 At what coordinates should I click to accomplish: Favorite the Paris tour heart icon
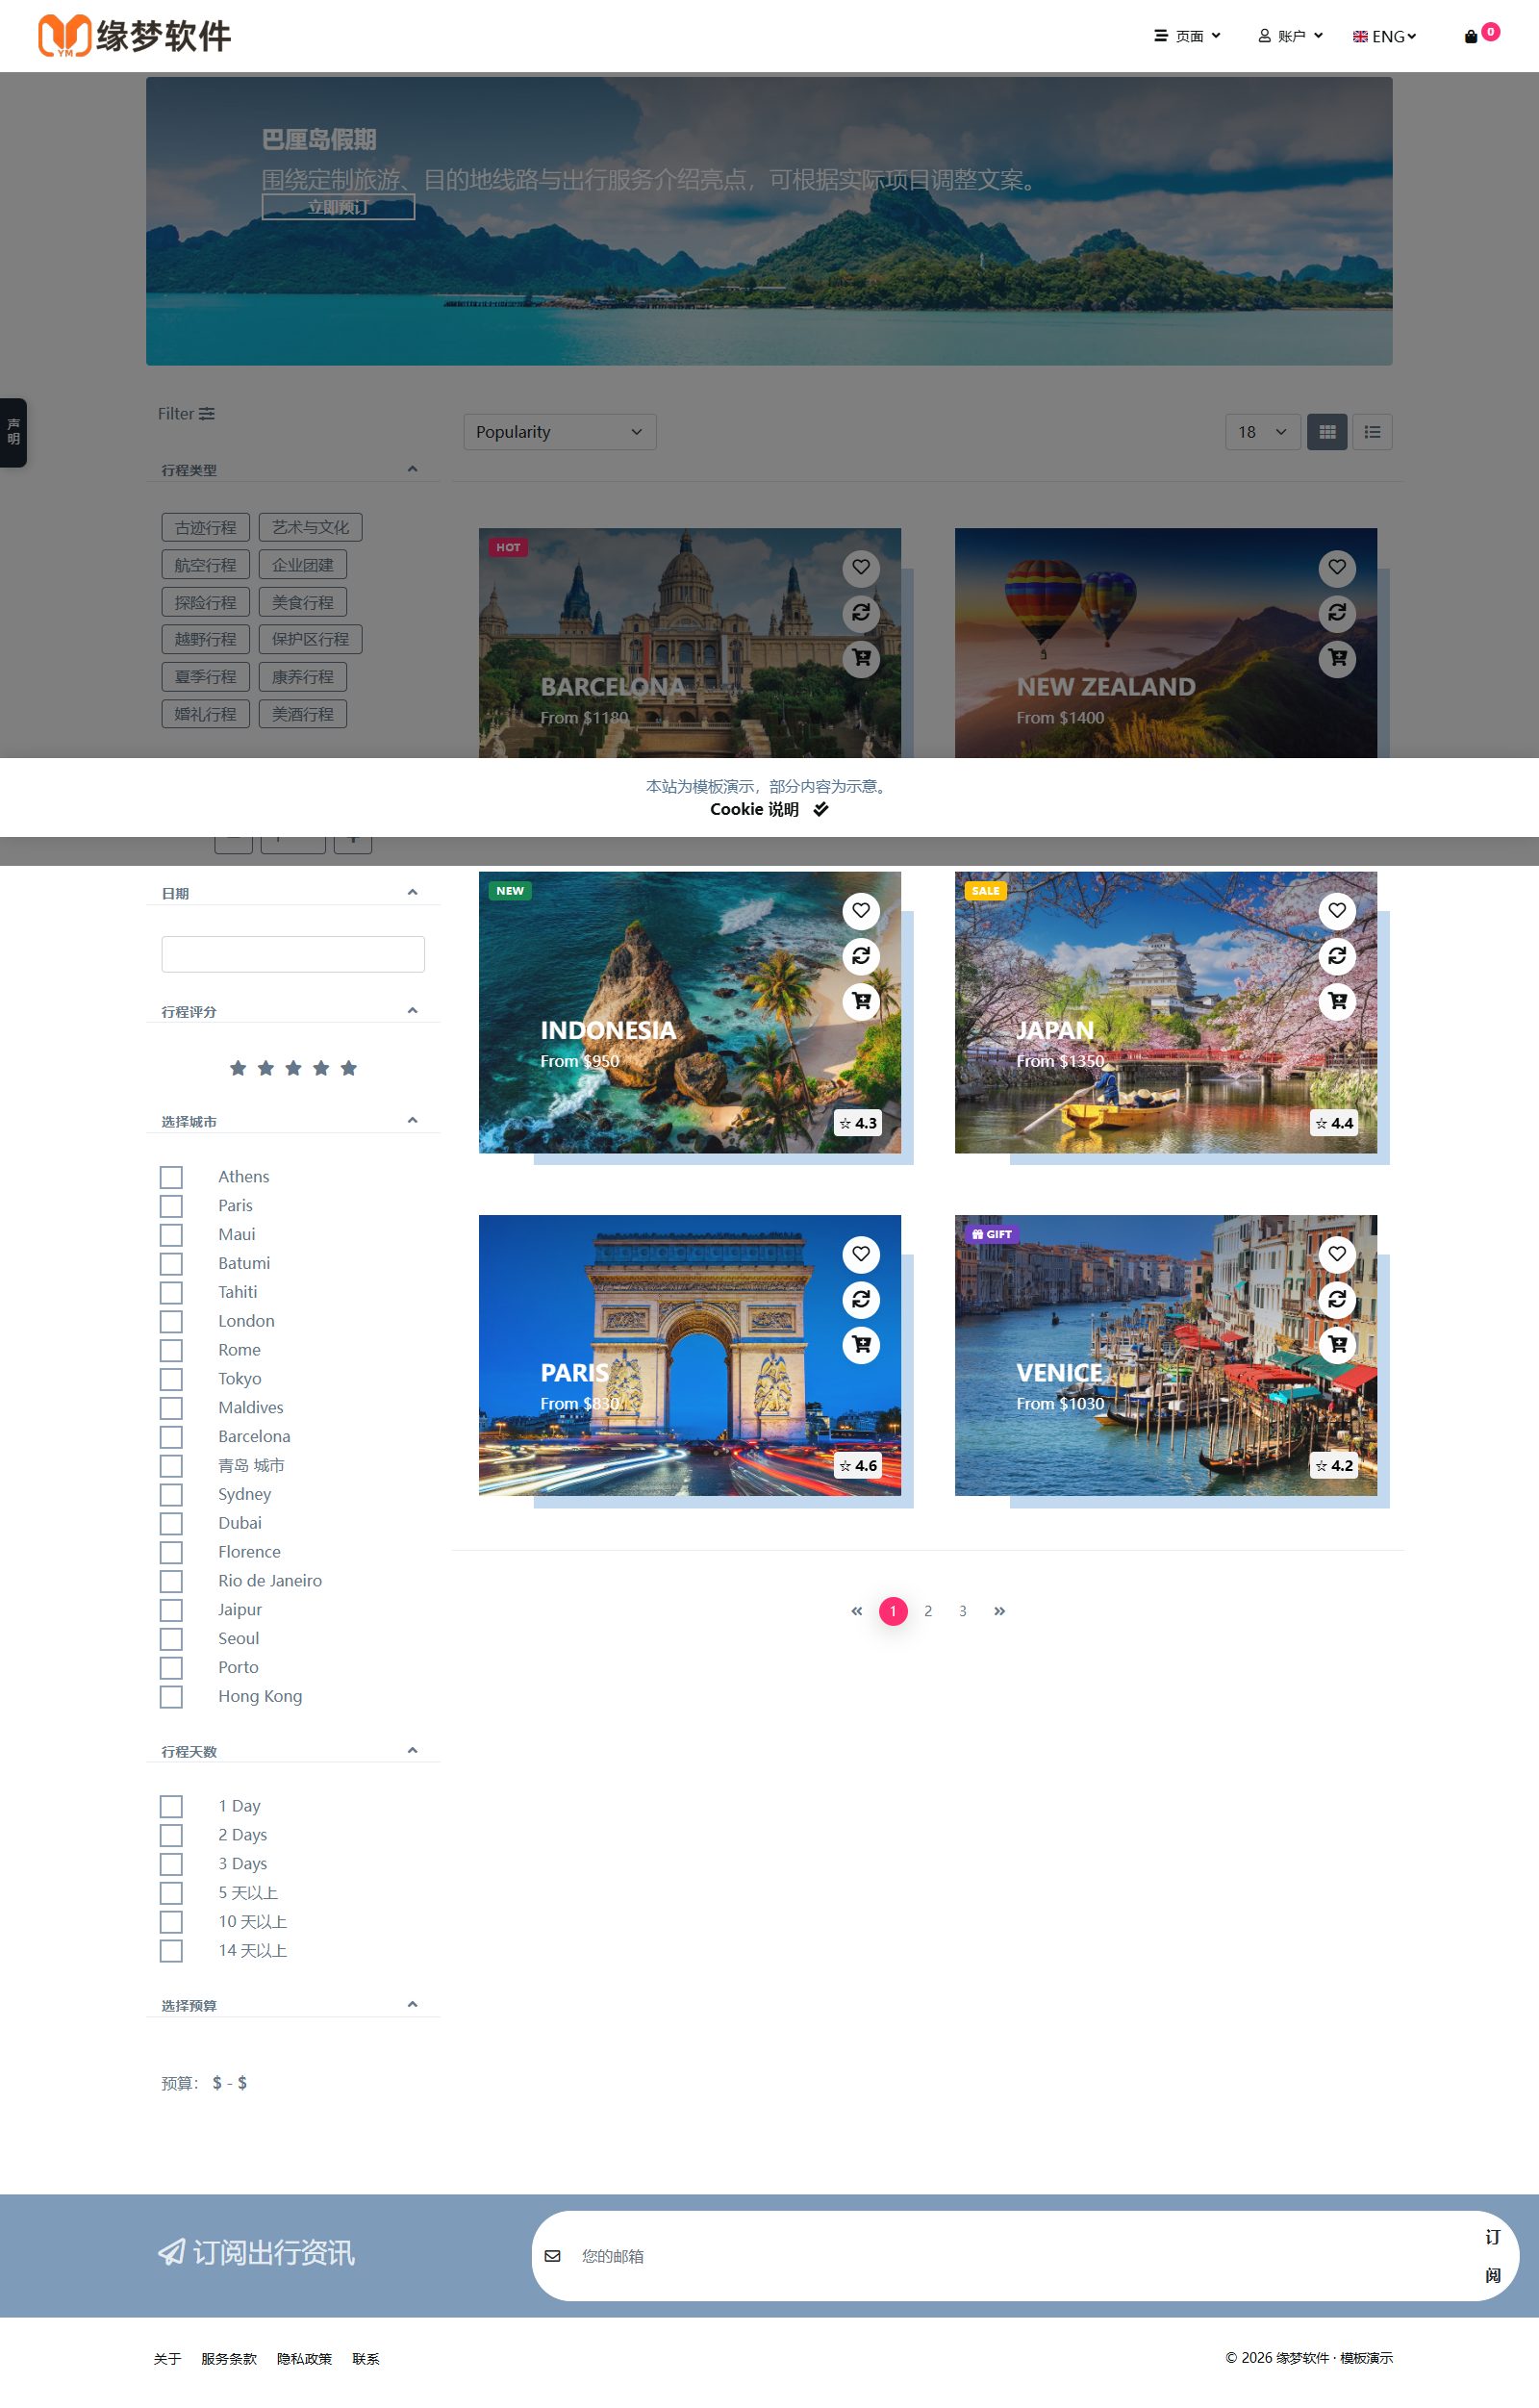click(x=861, y=1254)
